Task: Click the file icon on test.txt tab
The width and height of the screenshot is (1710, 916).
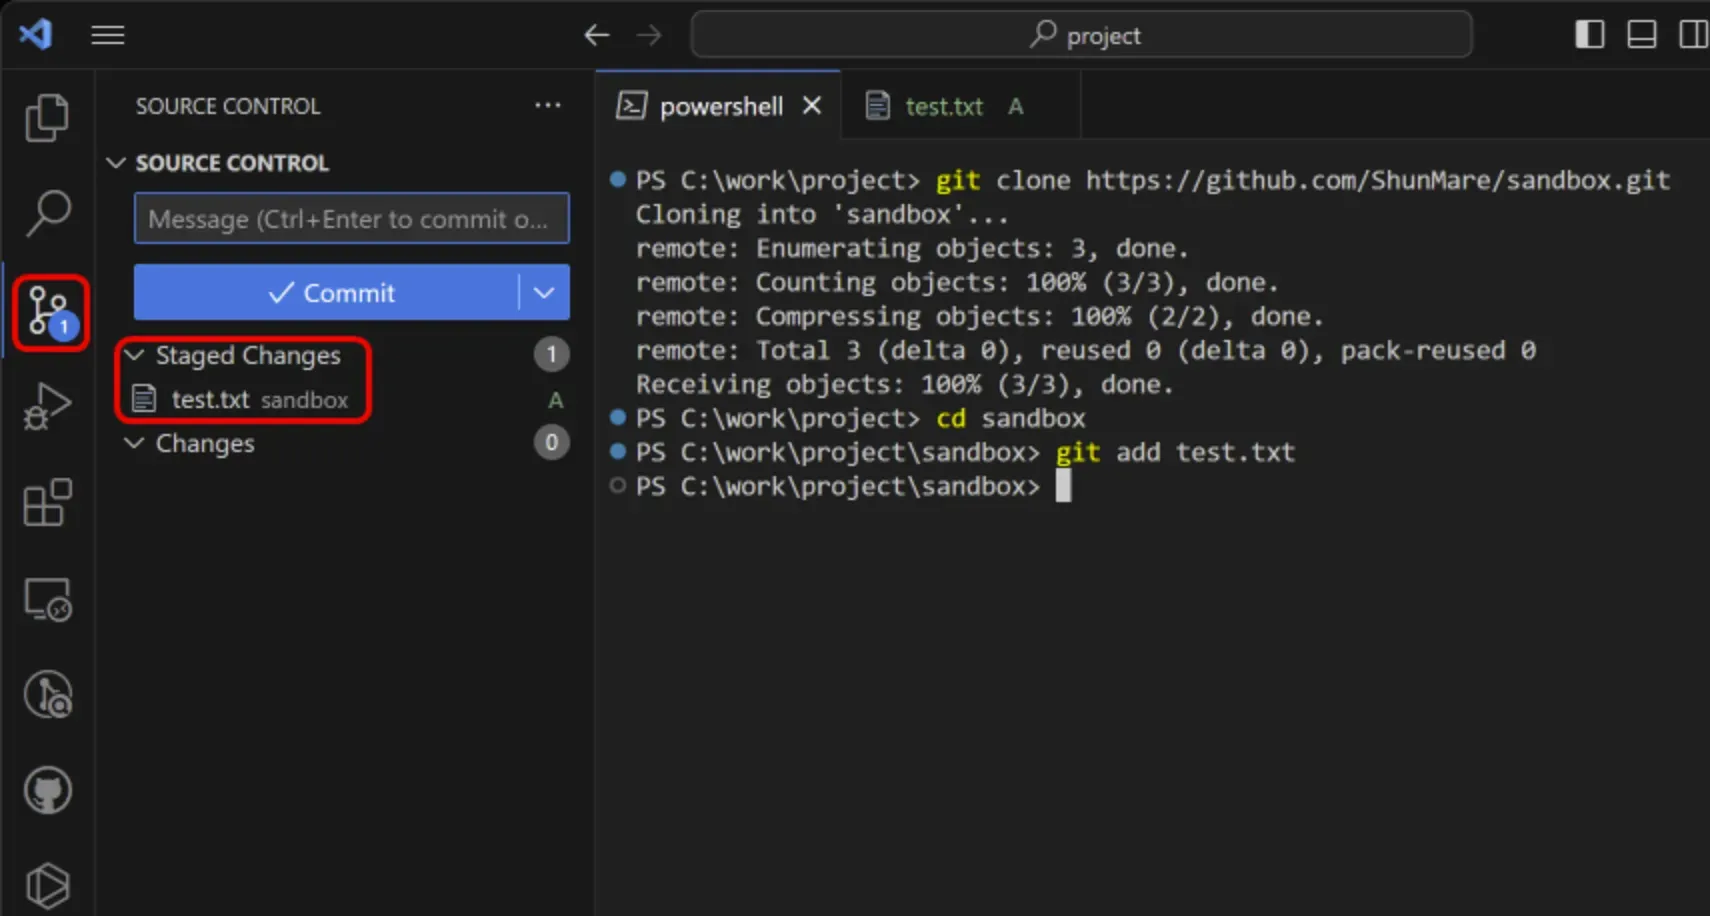Action: (x=877, y=105)
